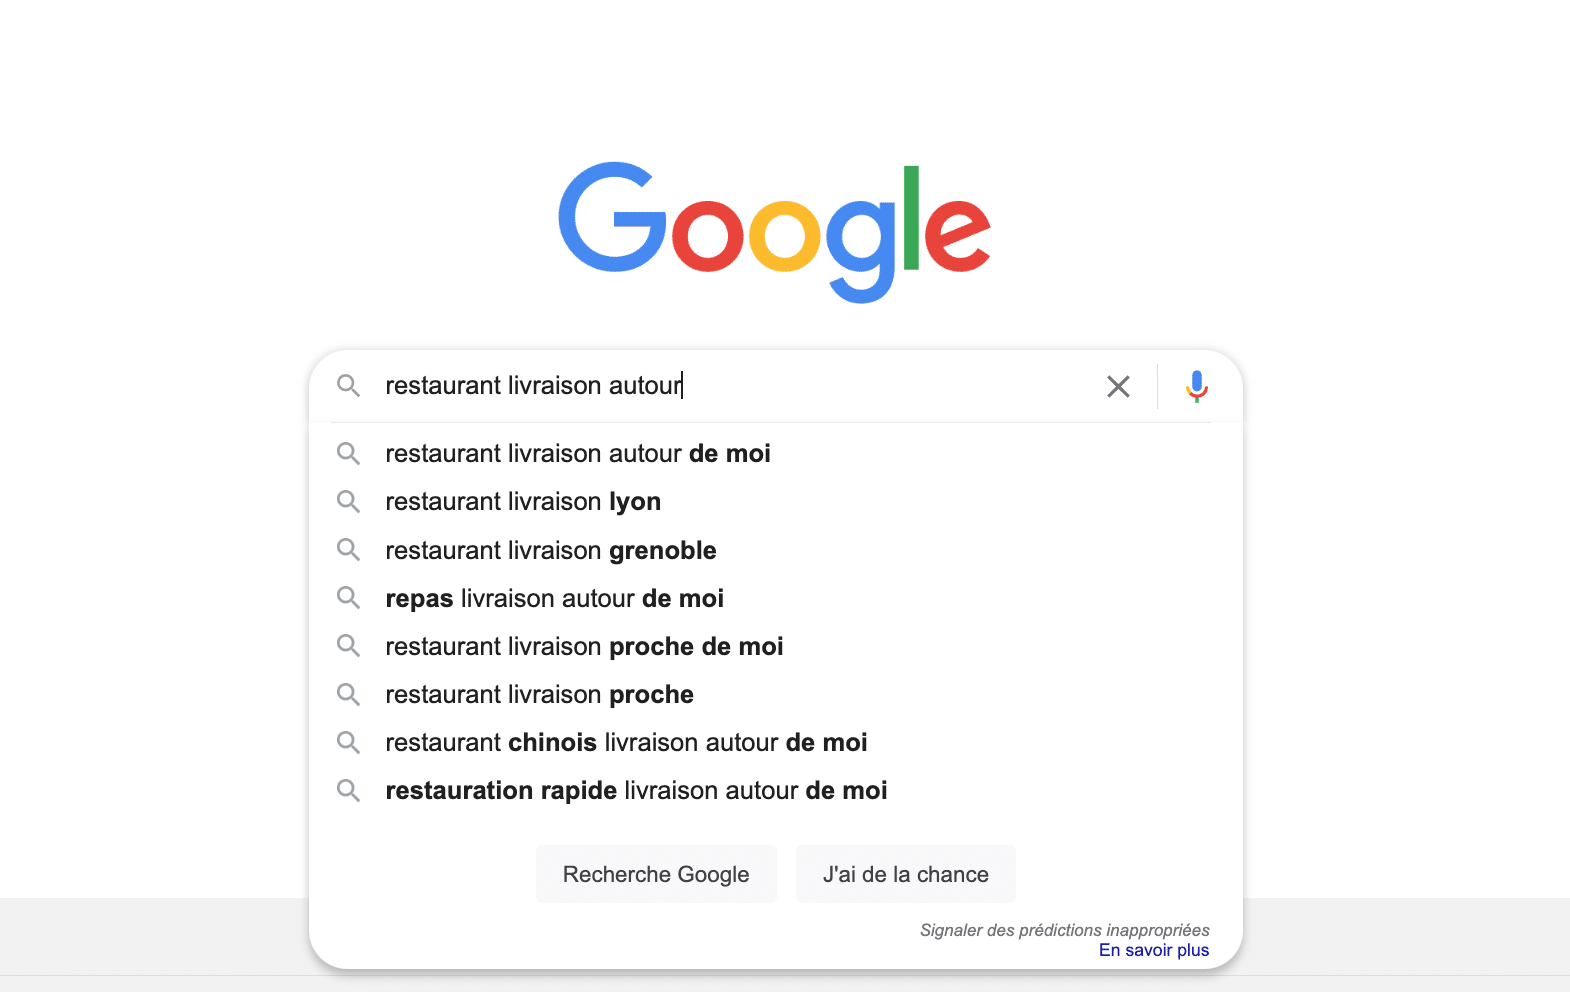Select suggestion 'restaurant livraison autour de moi'

(577, 453)
